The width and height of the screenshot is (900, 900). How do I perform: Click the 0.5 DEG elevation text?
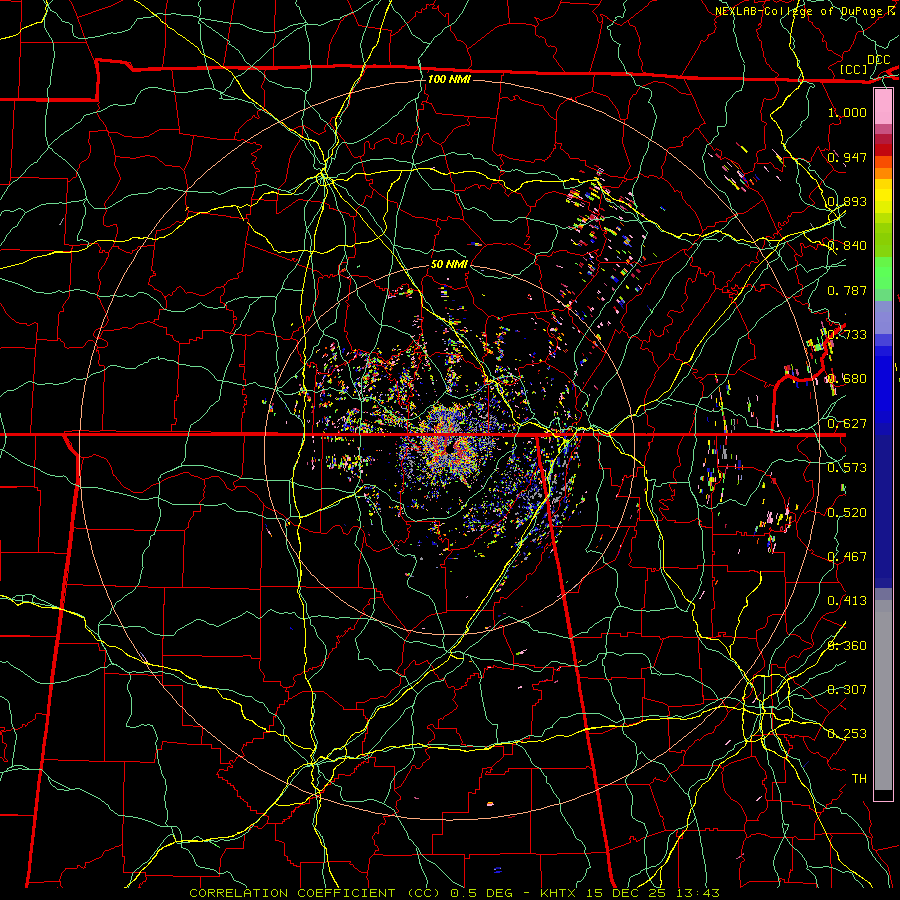(481, 893)
